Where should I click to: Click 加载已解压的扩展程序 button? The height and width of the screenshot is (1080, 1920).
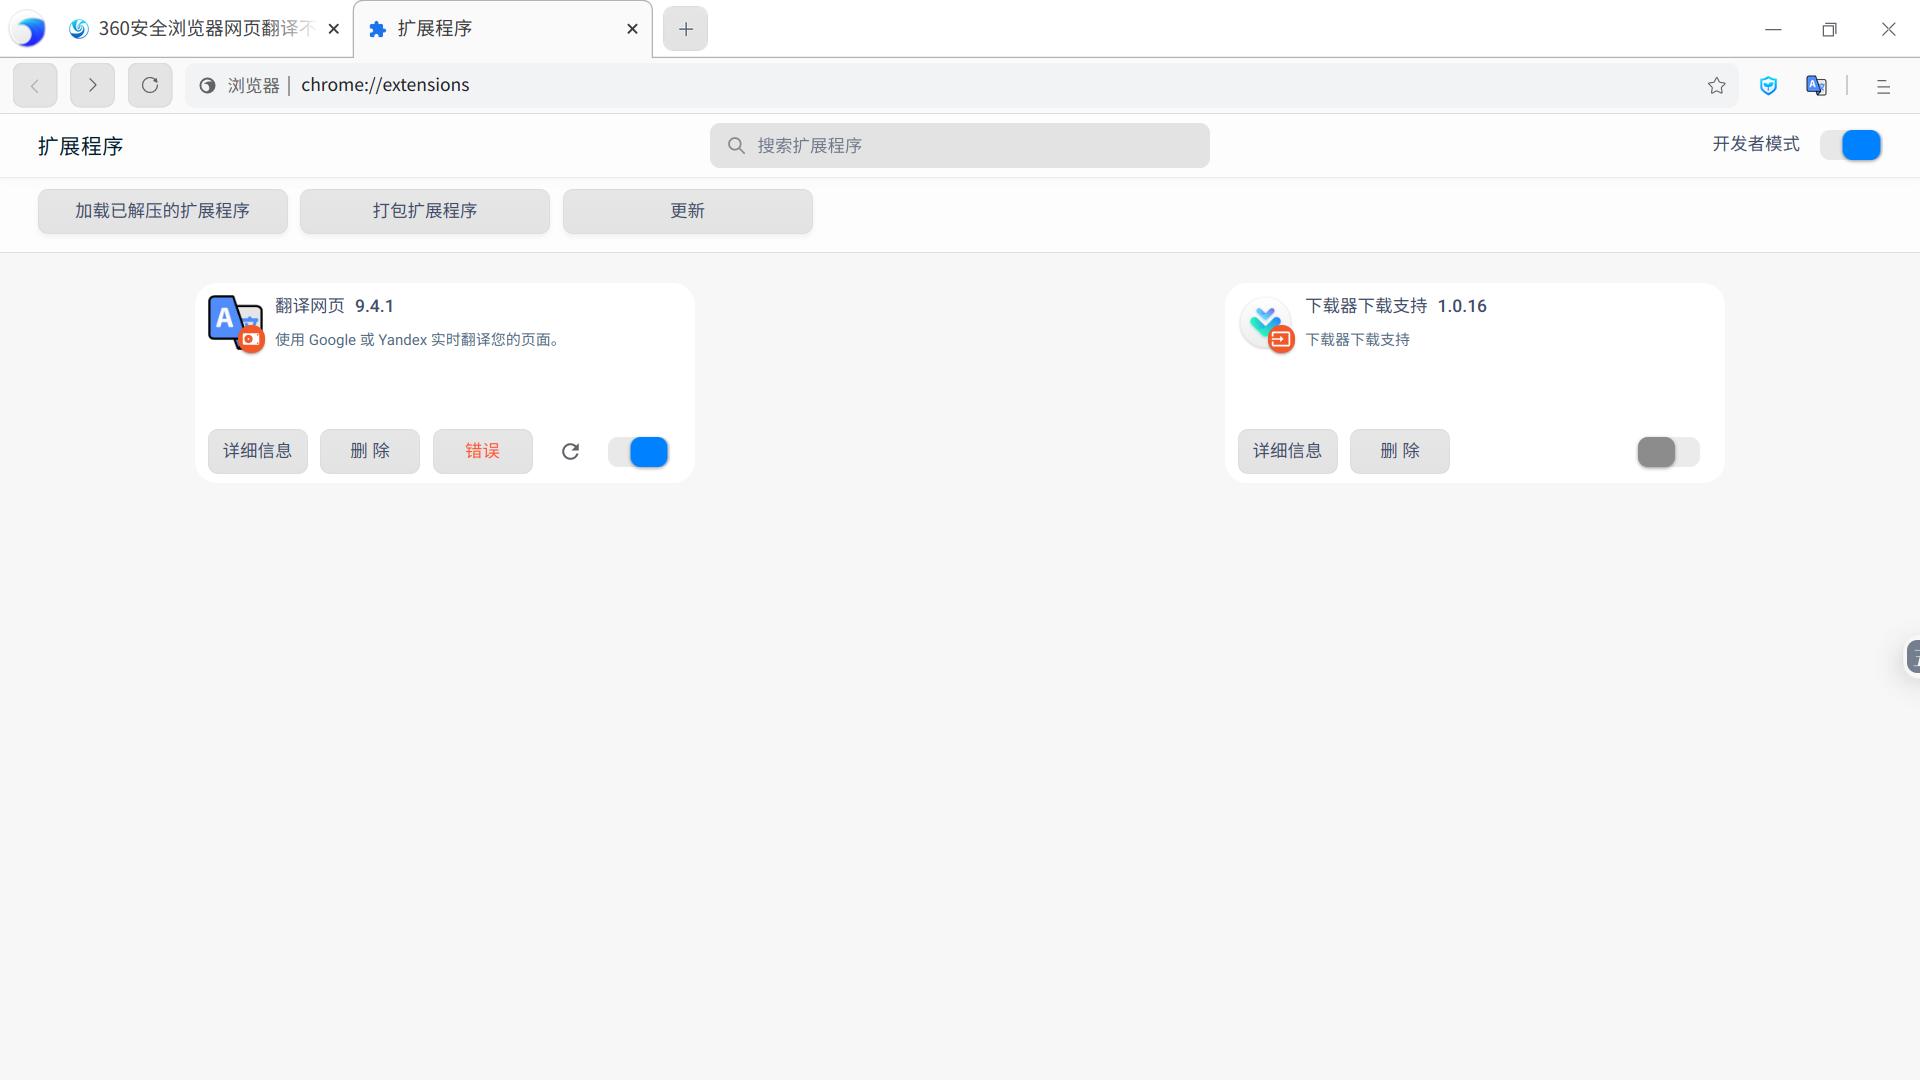coord(162,211)
